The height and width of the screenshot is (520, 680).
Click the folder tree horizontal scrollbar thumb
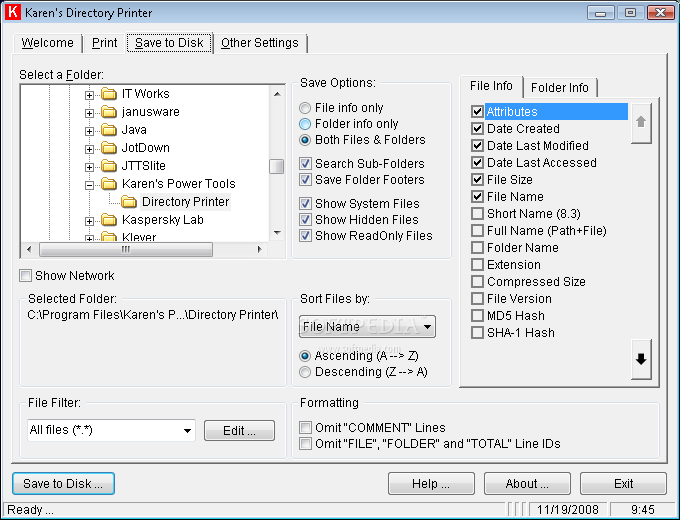tap(126, 249)
